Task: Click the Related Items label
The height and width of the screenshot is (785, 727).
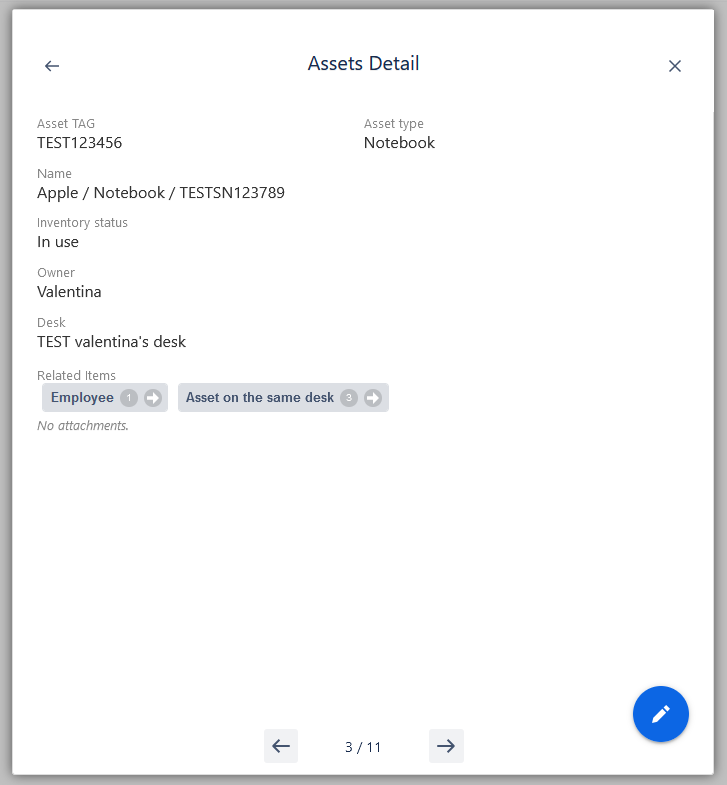Action: pos(76,375)
